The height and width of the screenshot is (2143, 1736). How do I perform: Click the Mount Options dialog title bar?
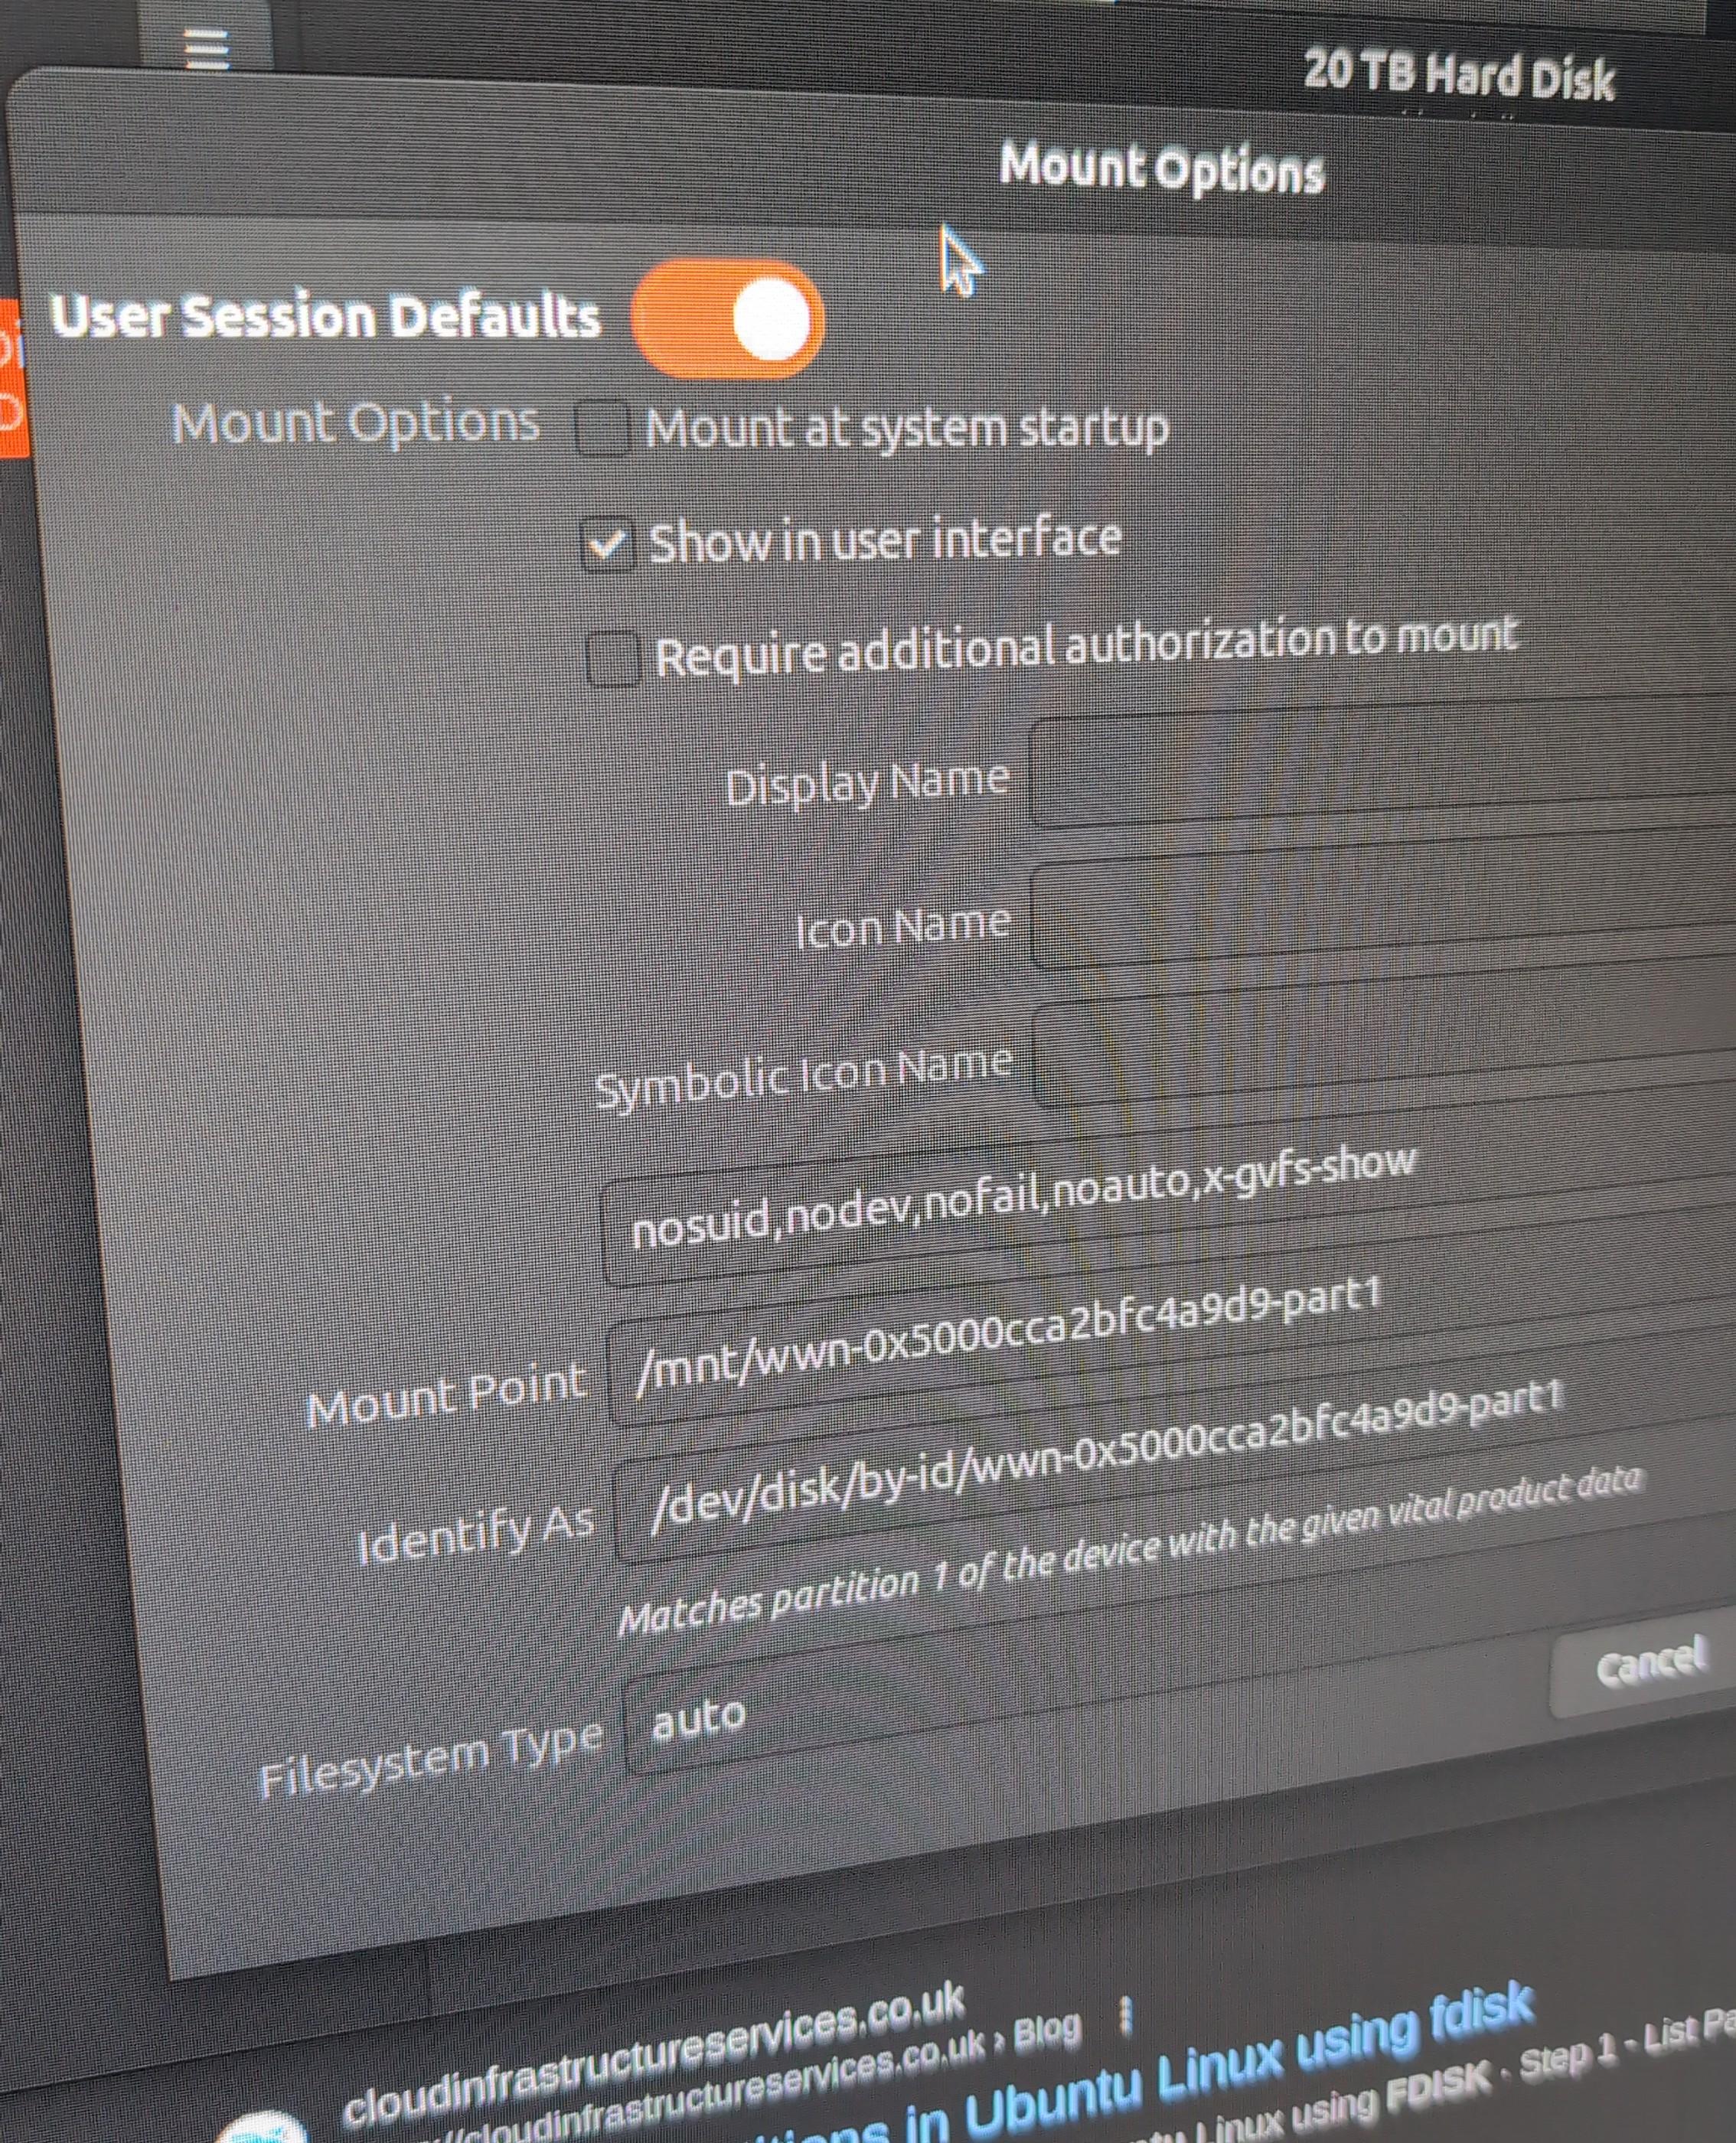[1162, 168]
